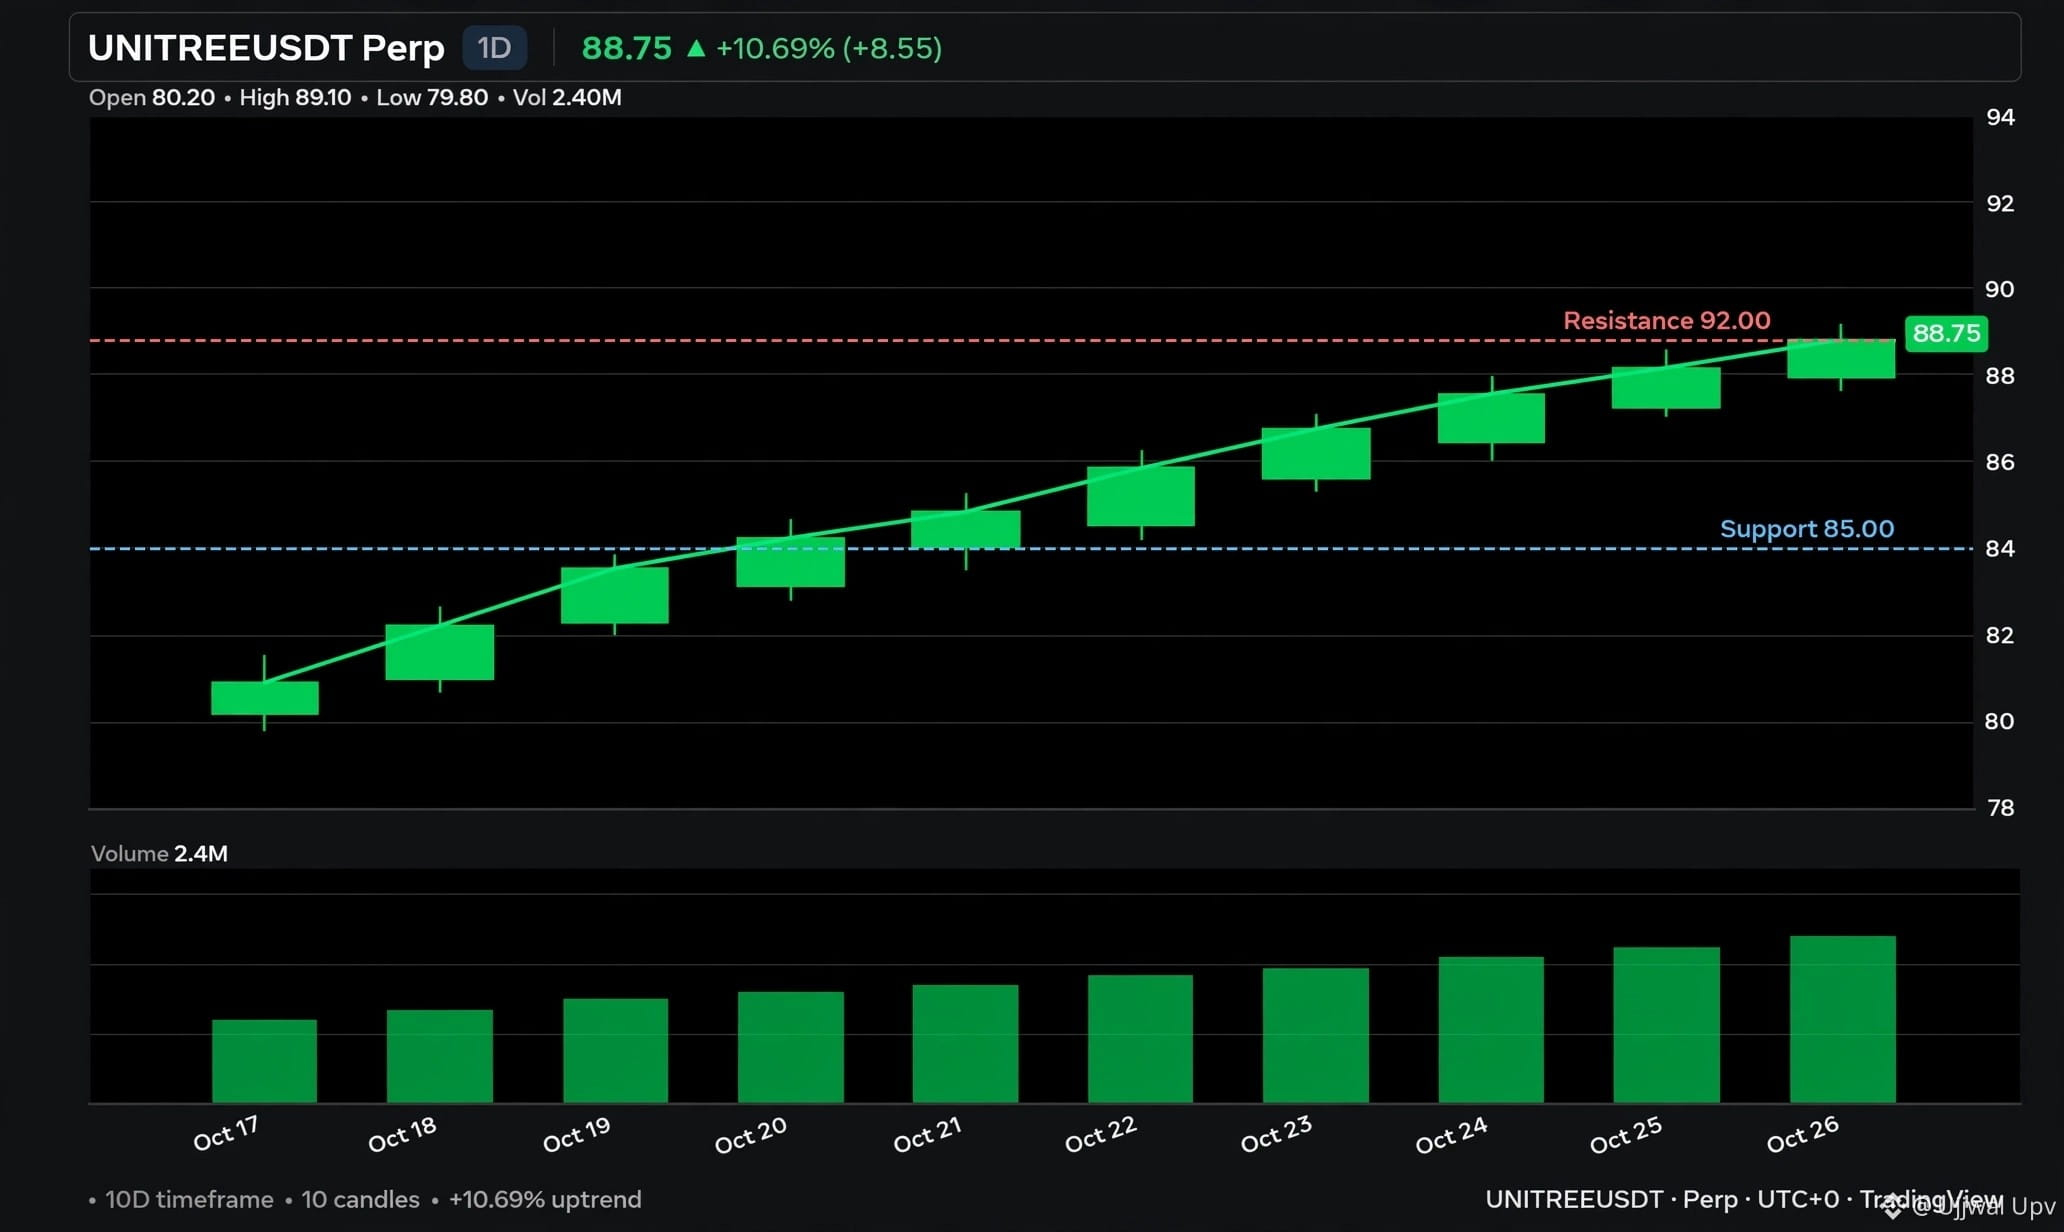
Task: Click the Oct 23 volume bar
Action: click(x=1316, y=1035)
